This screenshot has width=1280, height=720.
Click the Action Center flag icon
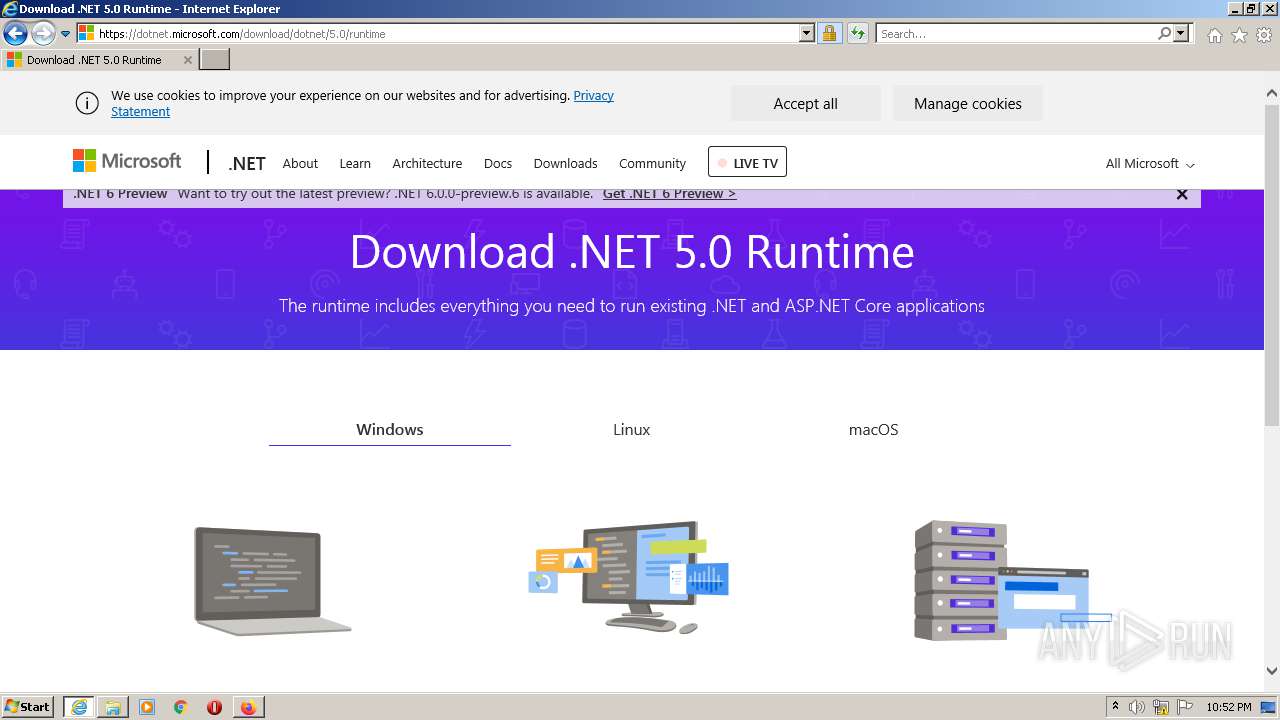click(x=1185, y=707)
